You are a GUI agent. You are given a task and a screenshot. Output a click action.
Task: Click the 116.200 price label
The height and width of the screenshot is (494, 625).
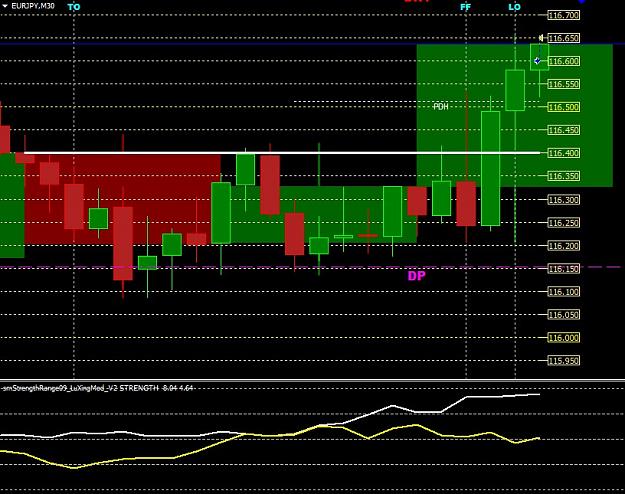pos(564,246)
